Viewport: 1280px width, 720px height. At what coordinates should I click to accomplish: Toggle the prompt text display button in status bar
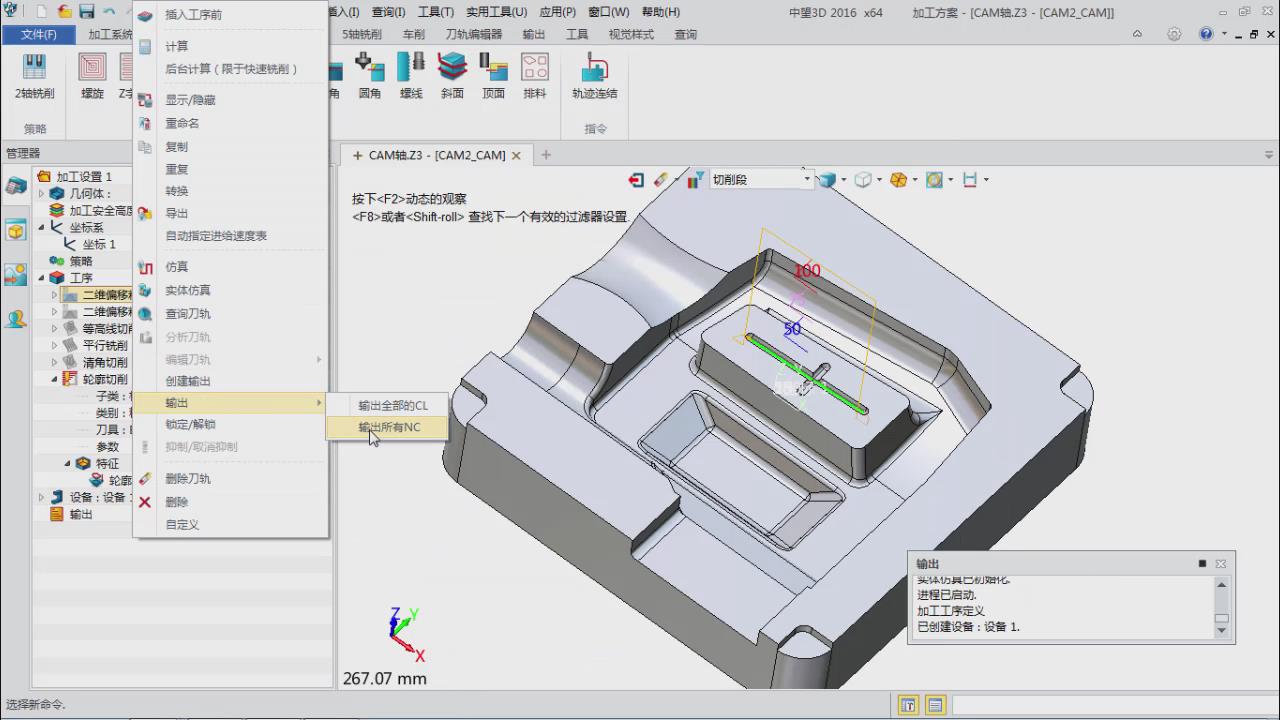point(909,705)
